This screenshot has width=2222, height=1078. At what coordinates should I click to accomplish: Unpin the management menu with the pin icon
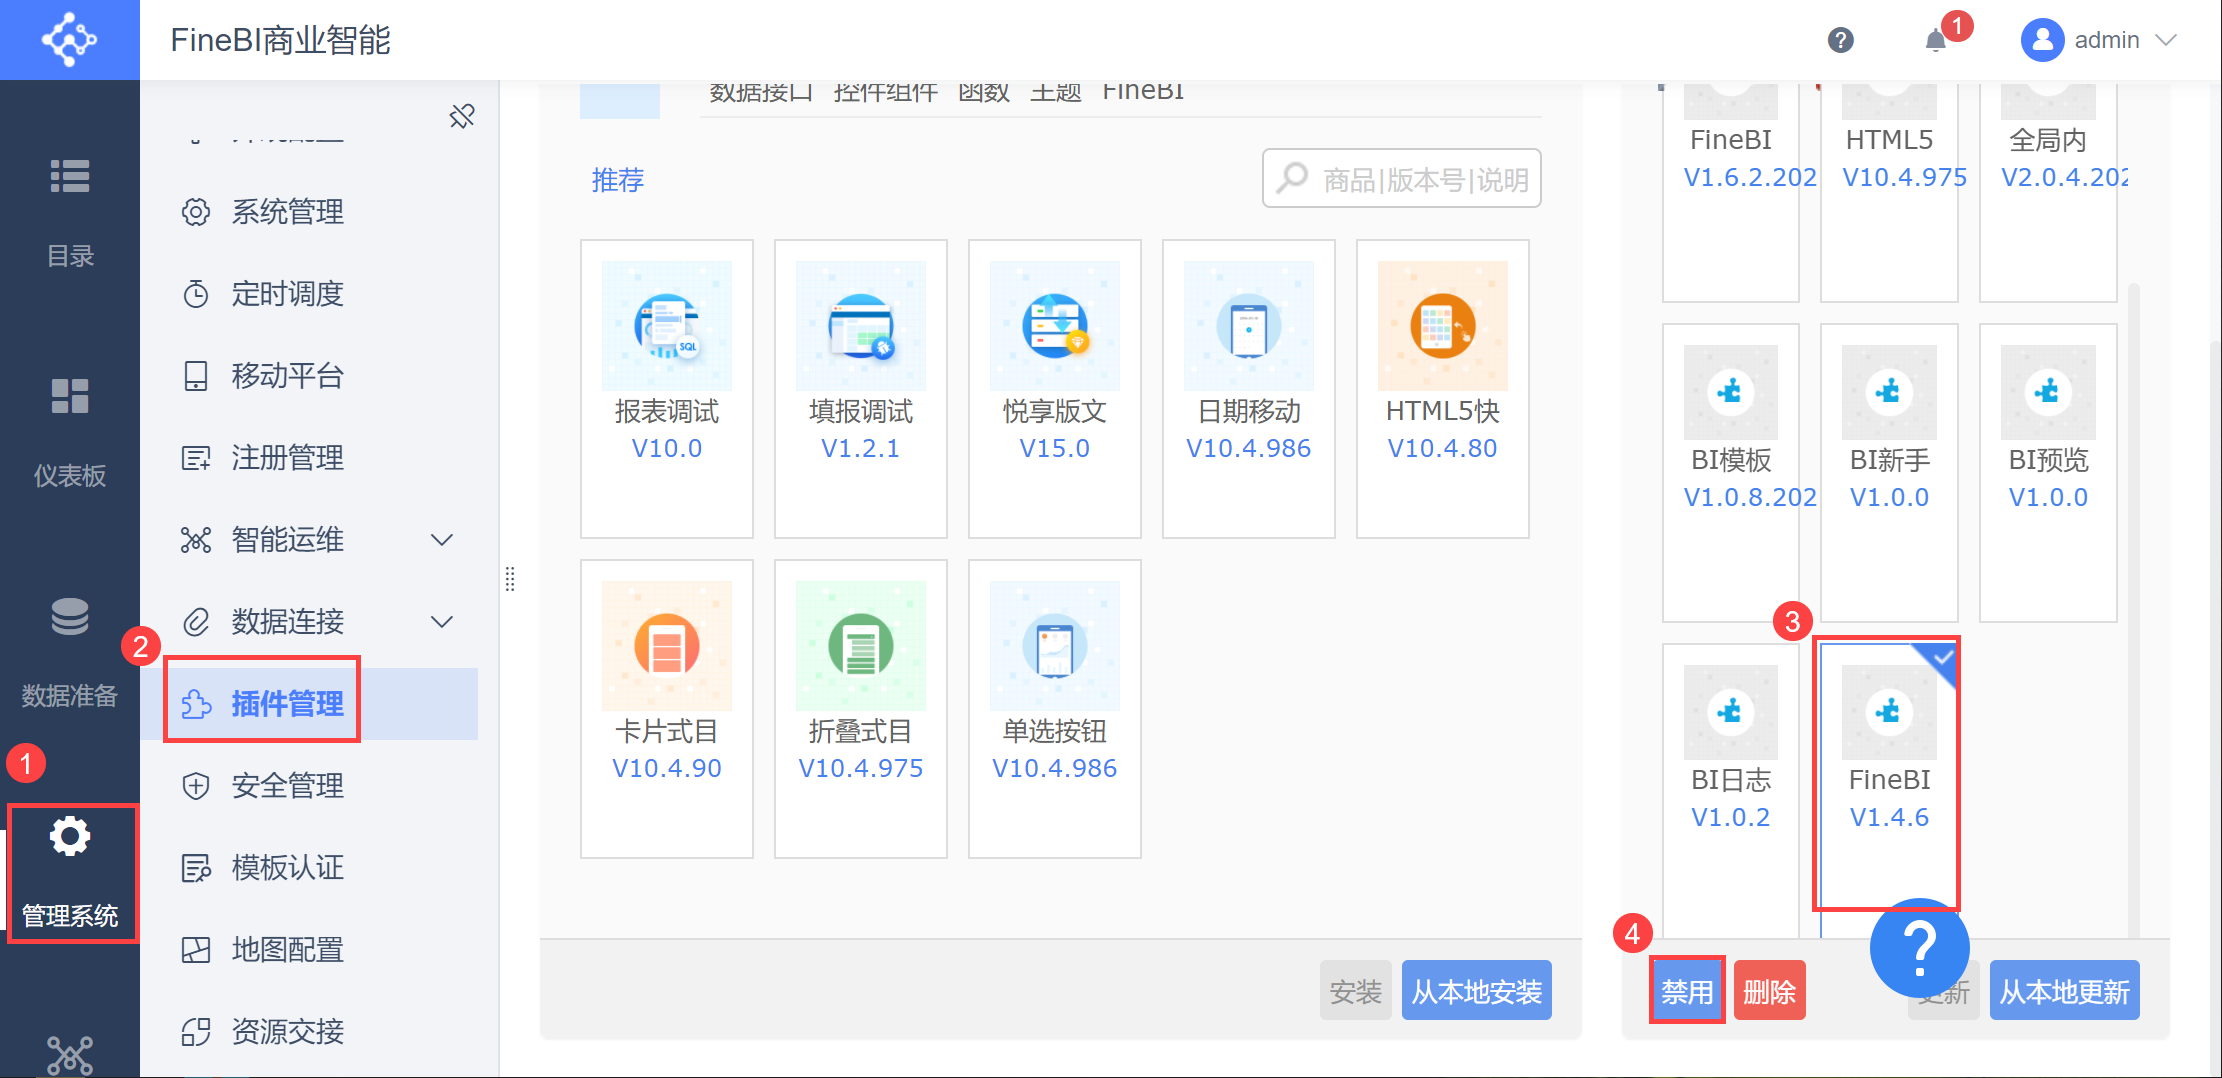coord(462,116)
